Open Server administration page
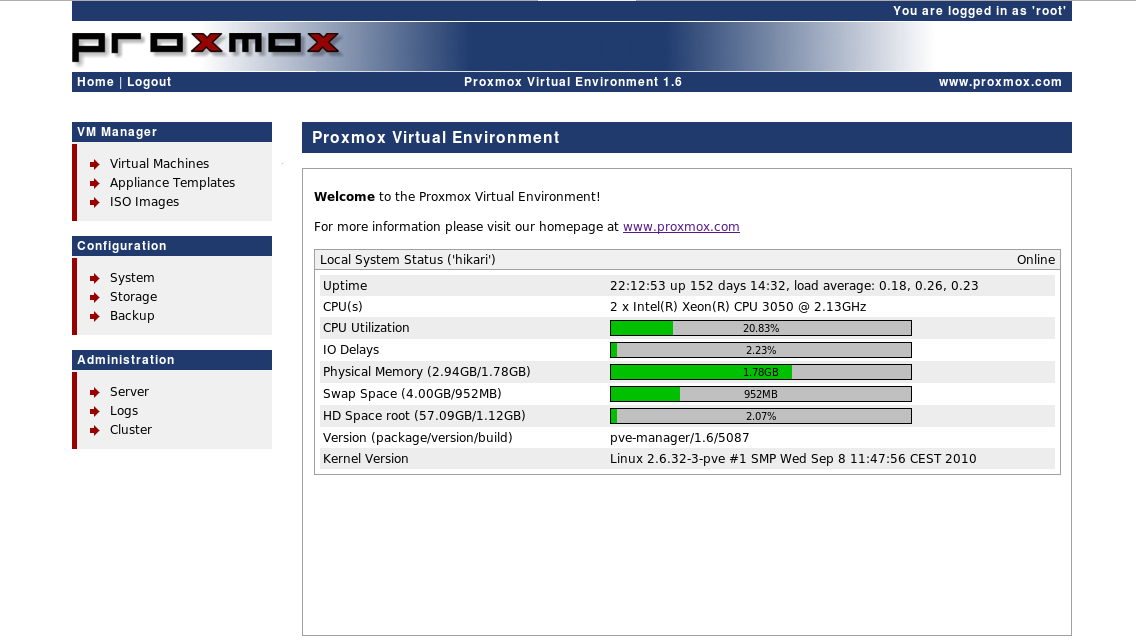The height and width of the screenshot is (642, 1136). point(129,391)
